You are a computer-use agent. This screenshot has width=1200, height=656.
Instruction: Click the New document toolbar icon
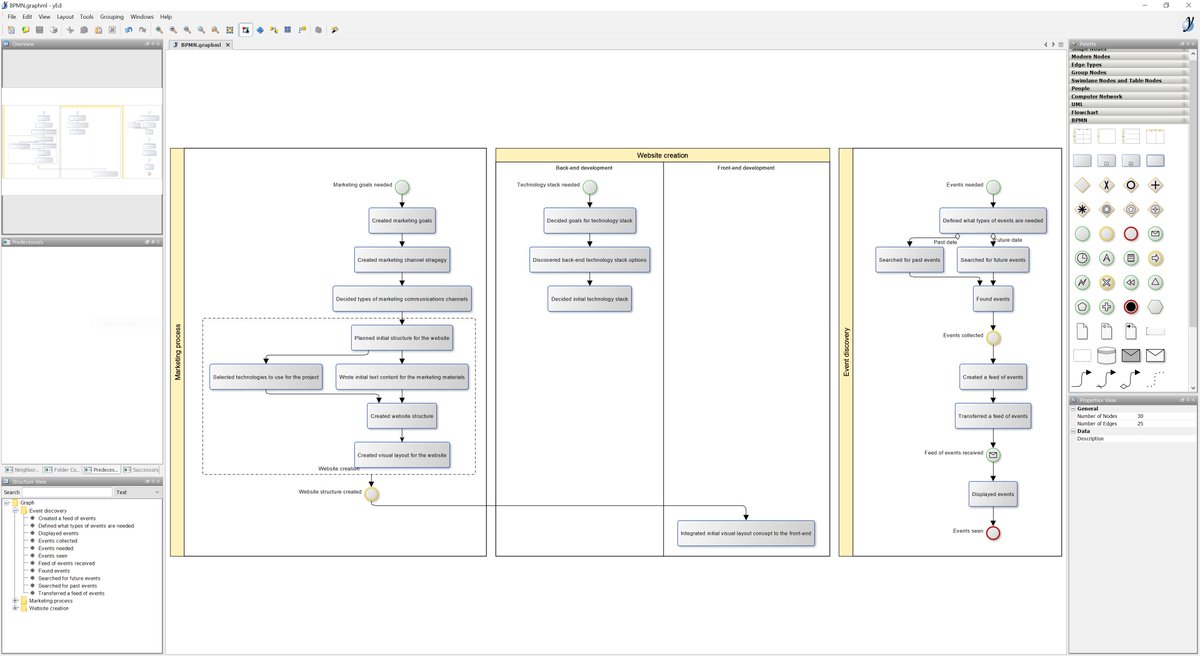coord(10,30)
